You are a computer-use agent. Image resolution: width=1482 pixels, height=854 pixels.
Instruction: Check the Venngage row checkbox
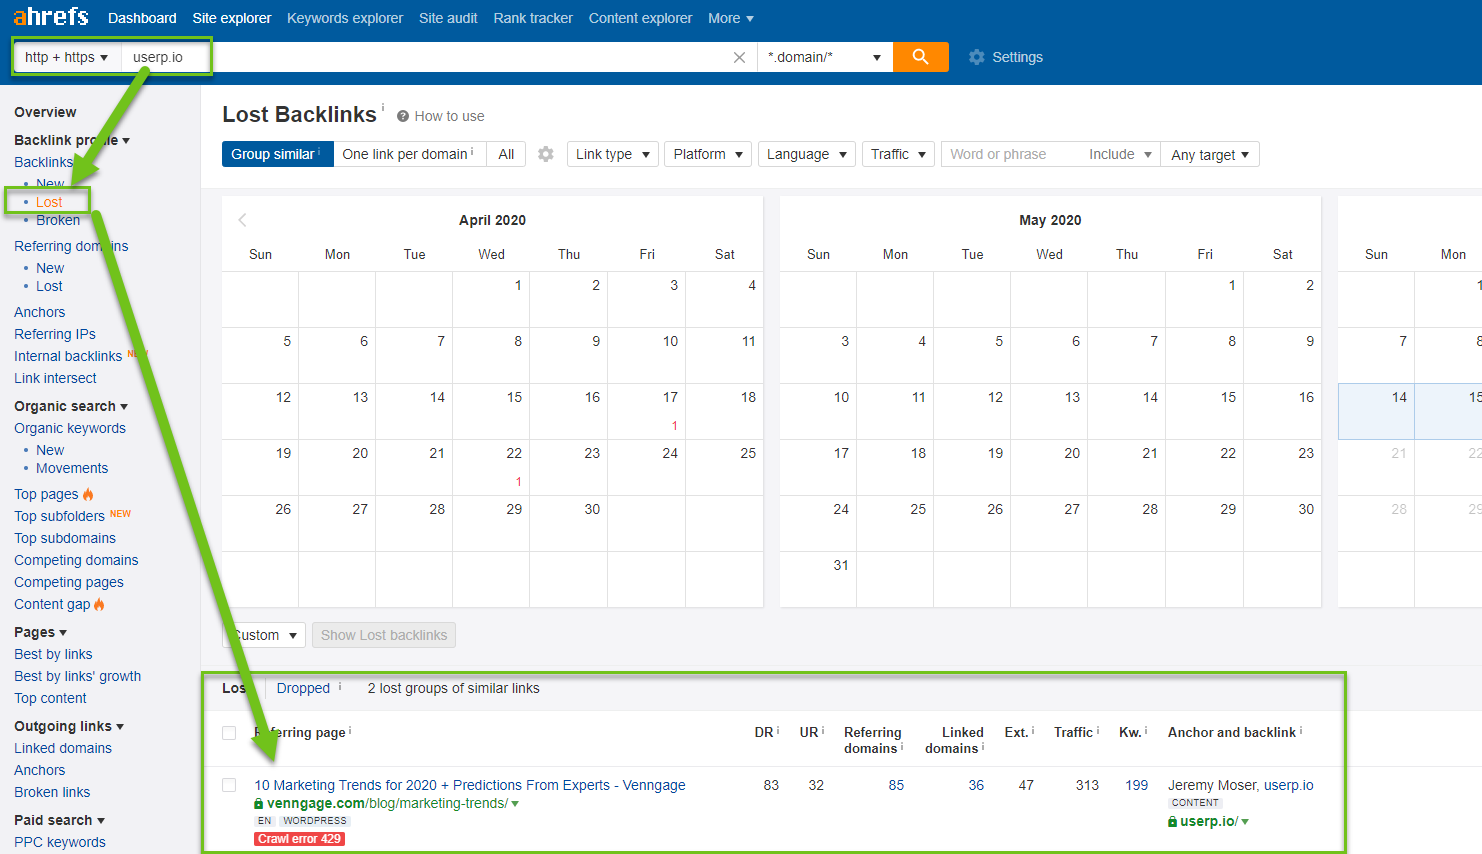click(x=229, y=785)
